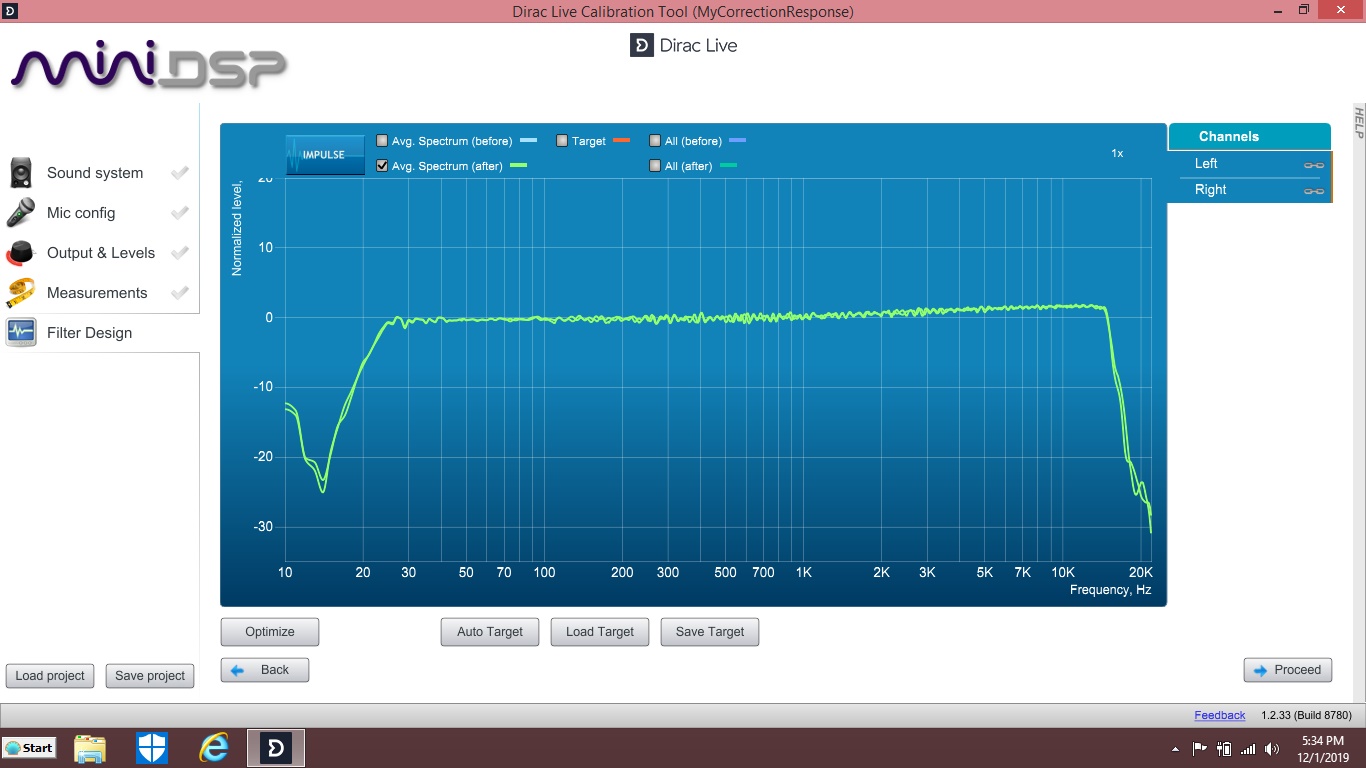This screenshot has height=768, width=1366.
Task: Open the Impulse response view button
Action: pyautogui.click(x=326, y=155)
